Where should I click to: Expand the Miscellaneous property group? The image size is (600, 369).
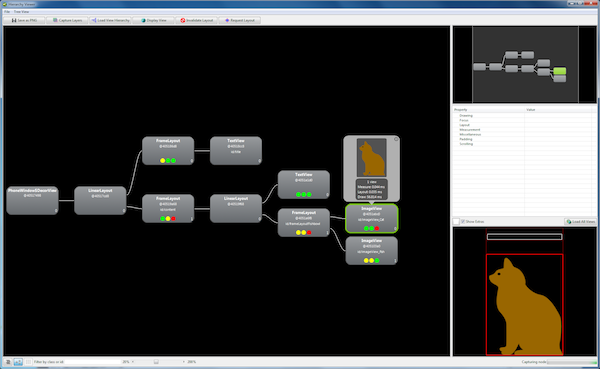470,134
